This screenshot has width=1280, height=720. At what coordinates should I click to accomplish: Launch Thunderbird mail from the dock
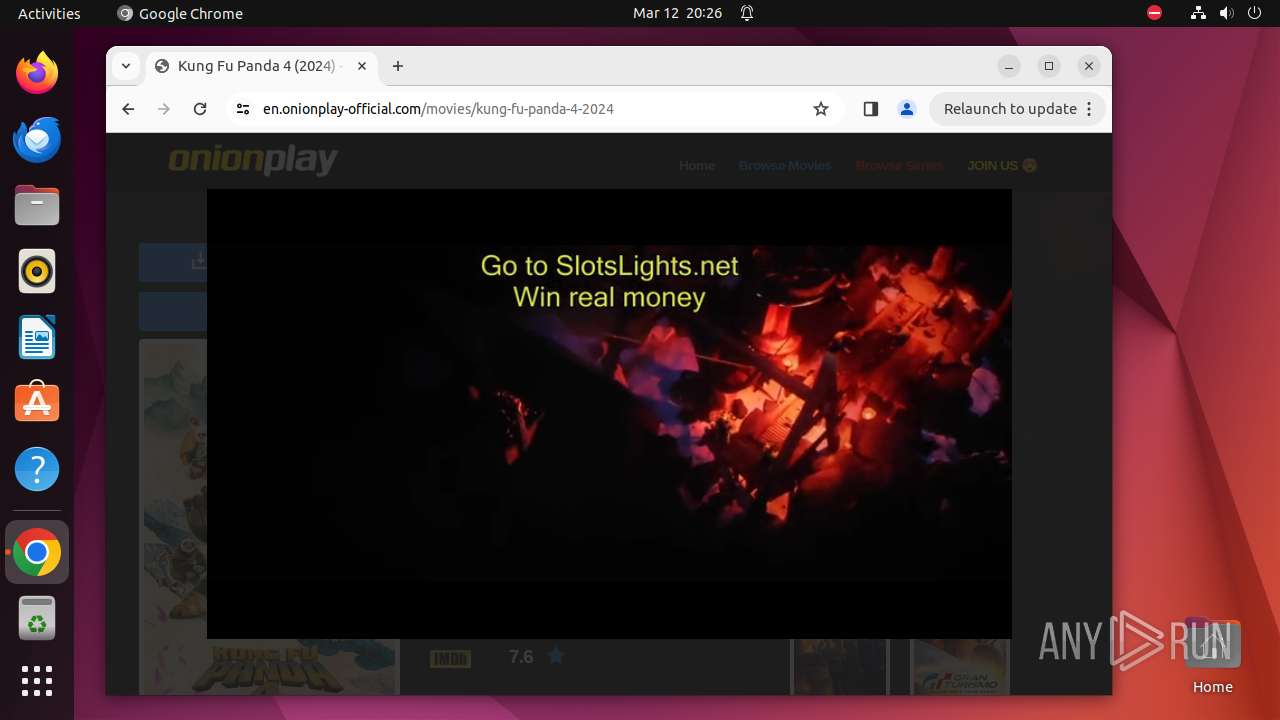(37, 139)
